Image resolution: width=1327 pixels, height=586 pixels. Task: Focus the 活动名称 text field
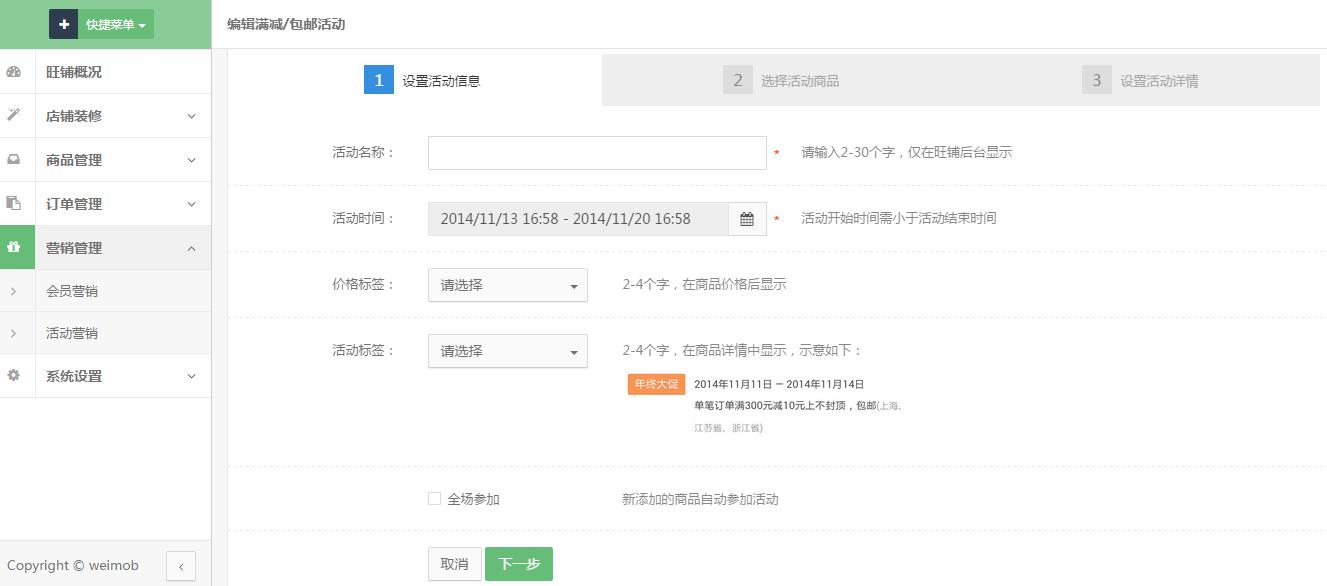pos(597,153)
